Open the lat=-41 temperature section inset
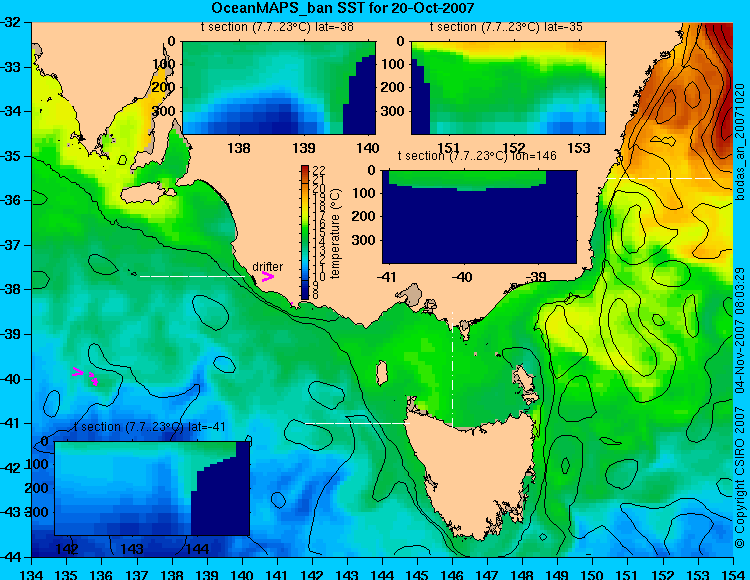 point(152,488)
